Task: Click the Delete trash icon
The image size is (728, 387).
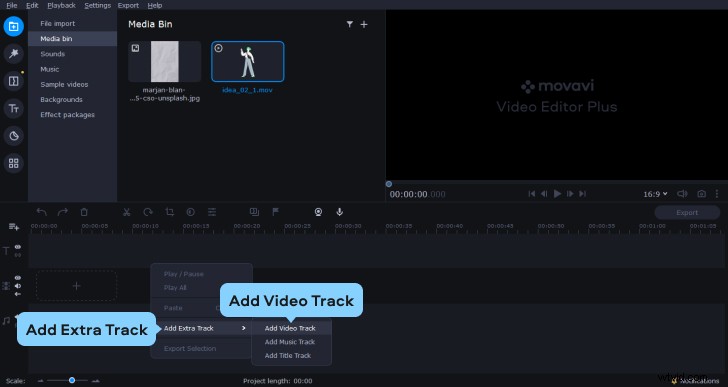Action: pos(84,212)
